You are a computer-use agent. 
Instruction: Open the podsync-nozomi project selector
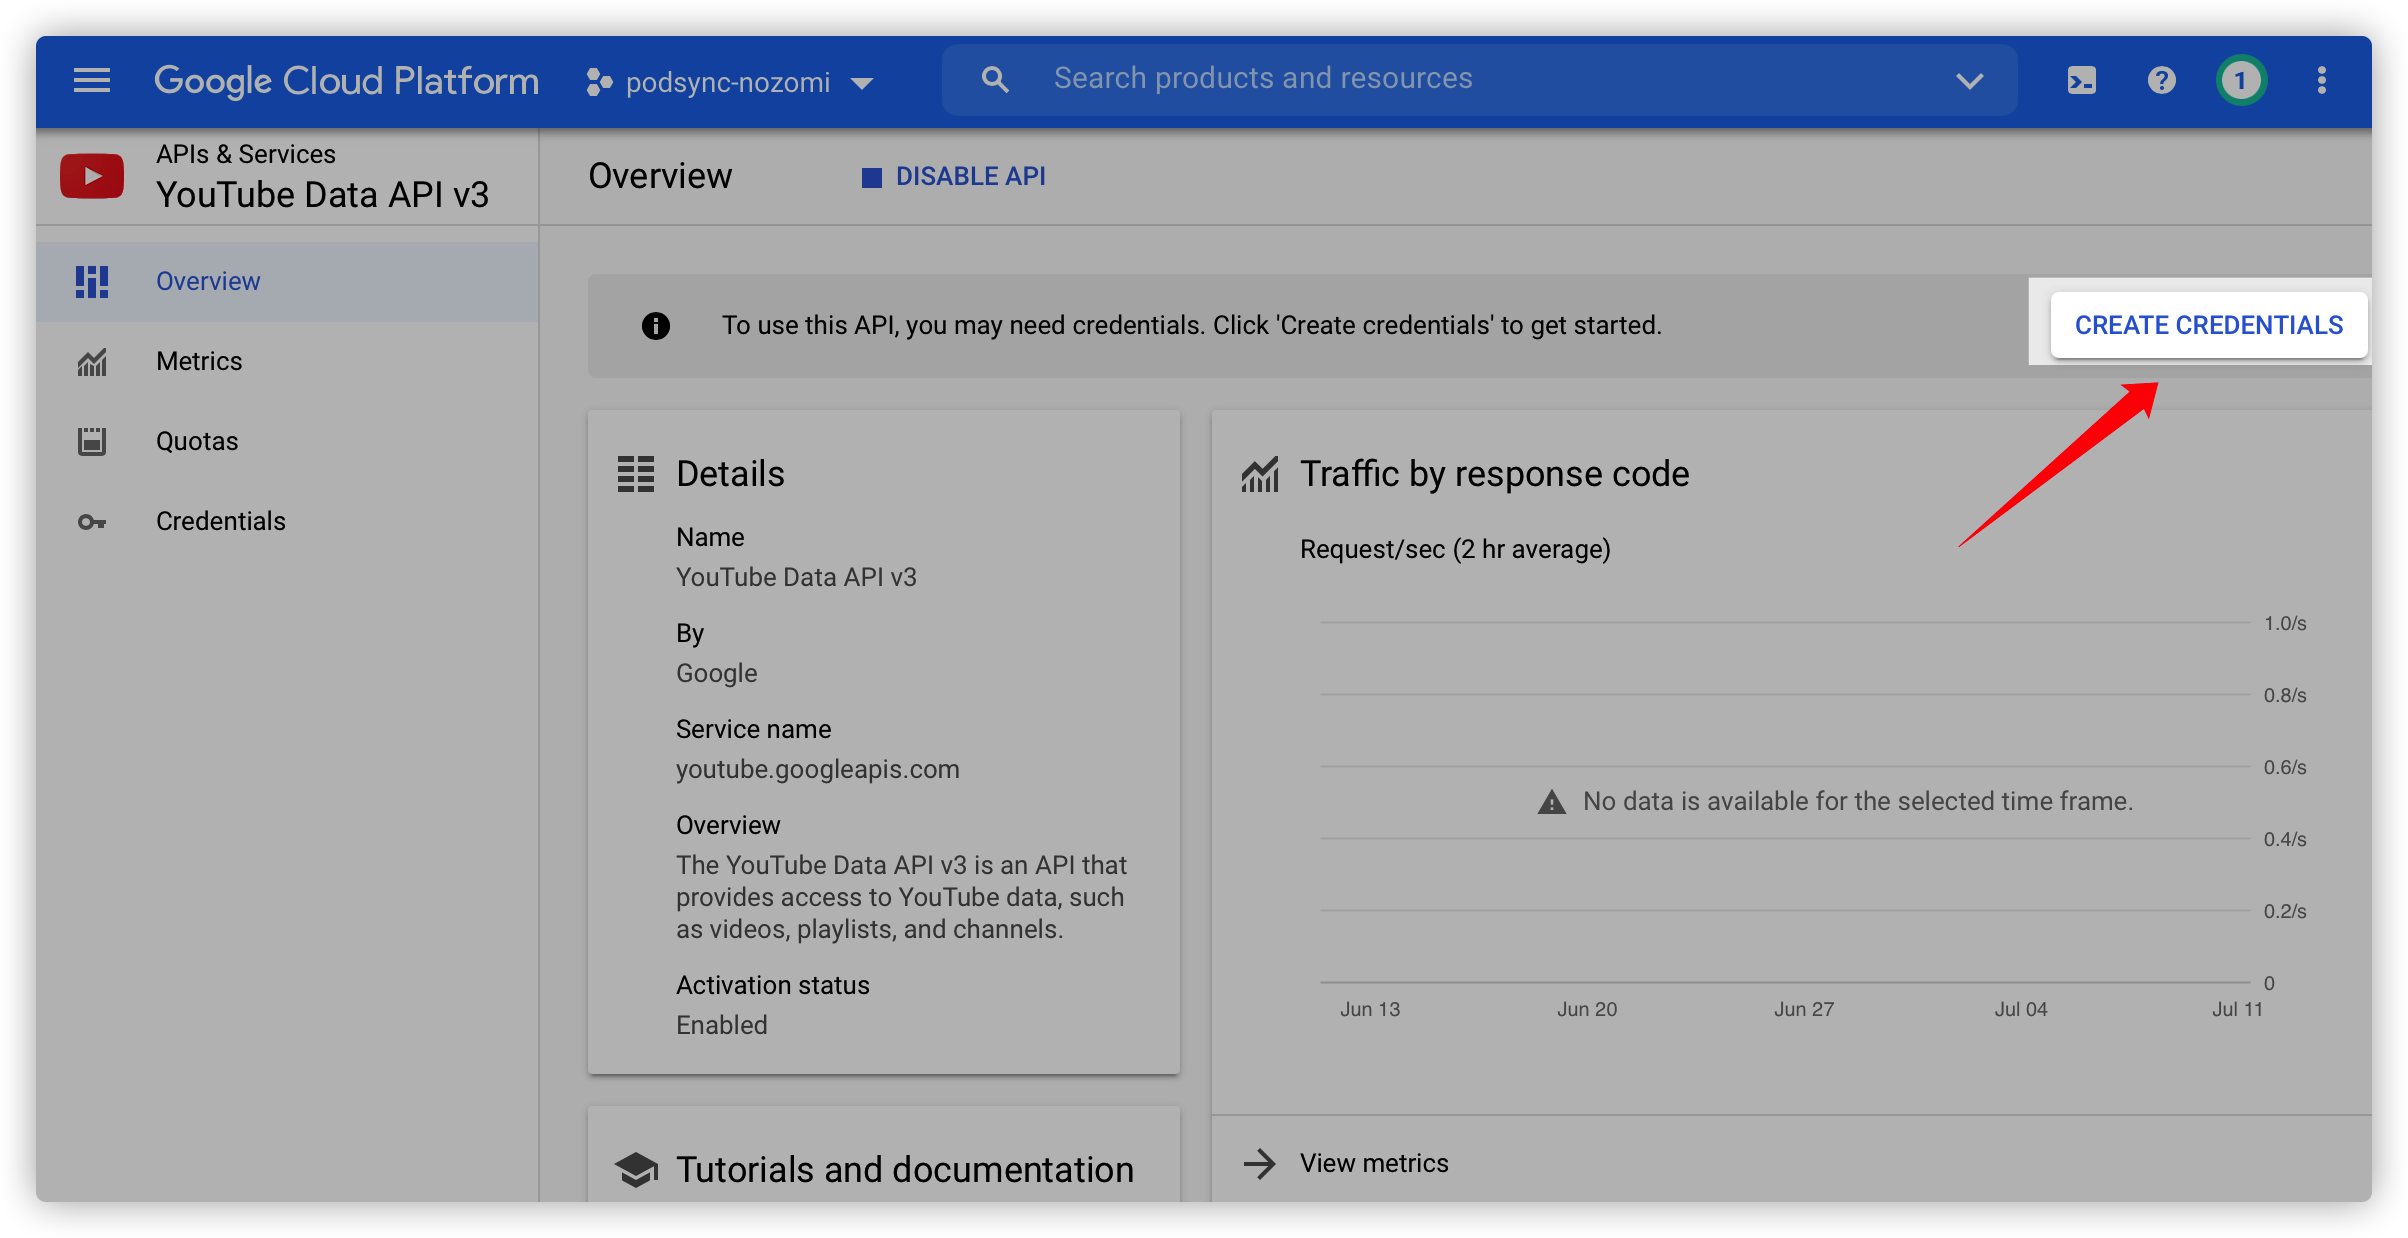coord(730,82)
